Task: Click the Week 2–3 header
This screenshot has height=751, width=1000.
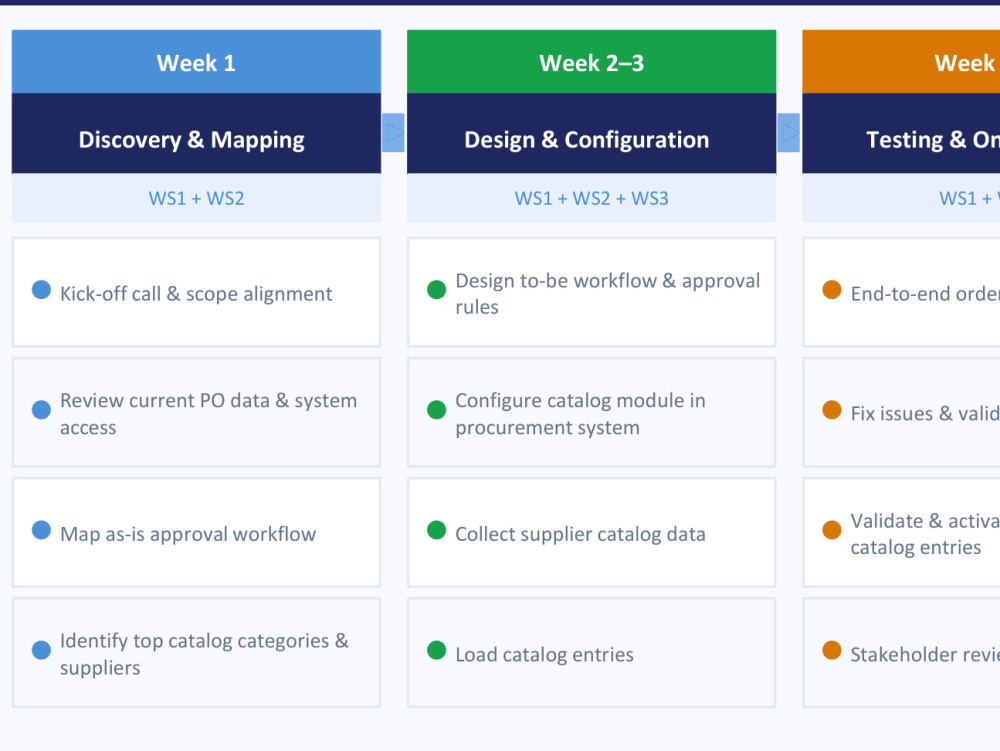Action: (x=591, y=62)
